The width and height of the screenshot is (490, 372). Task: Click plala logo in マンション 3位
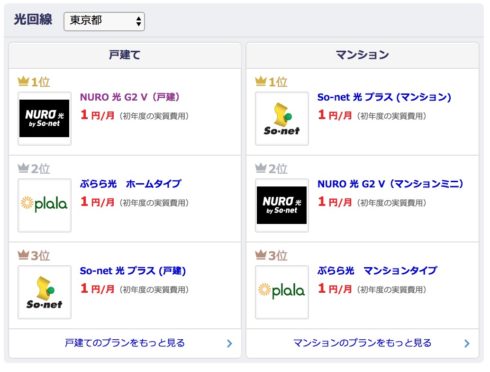point(282,292)
